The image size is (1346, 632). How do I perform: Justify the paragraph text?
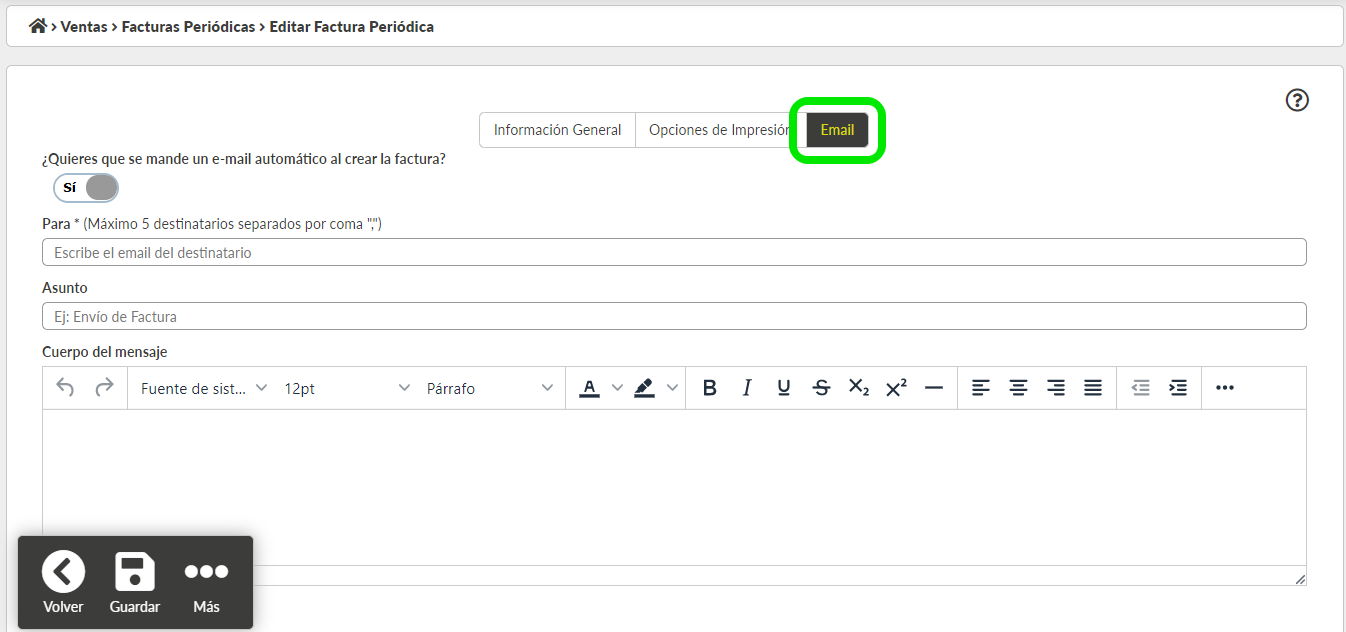pos(1093,388)
